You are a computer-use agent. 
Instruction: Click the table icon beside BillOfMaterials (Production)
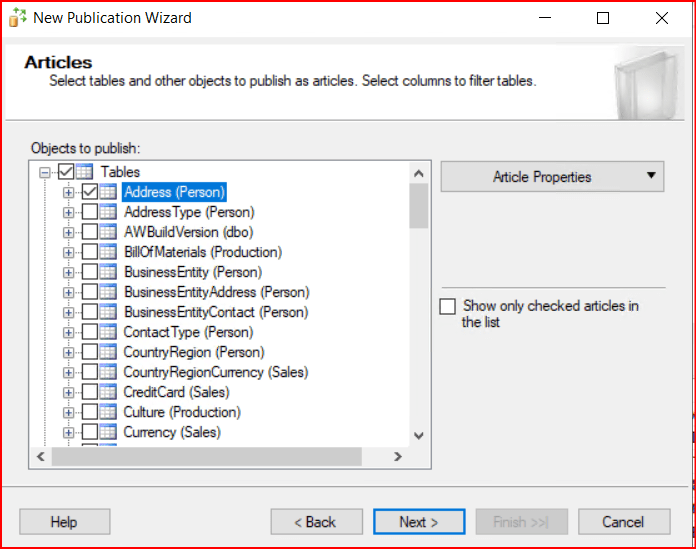[x=108, y=252]
